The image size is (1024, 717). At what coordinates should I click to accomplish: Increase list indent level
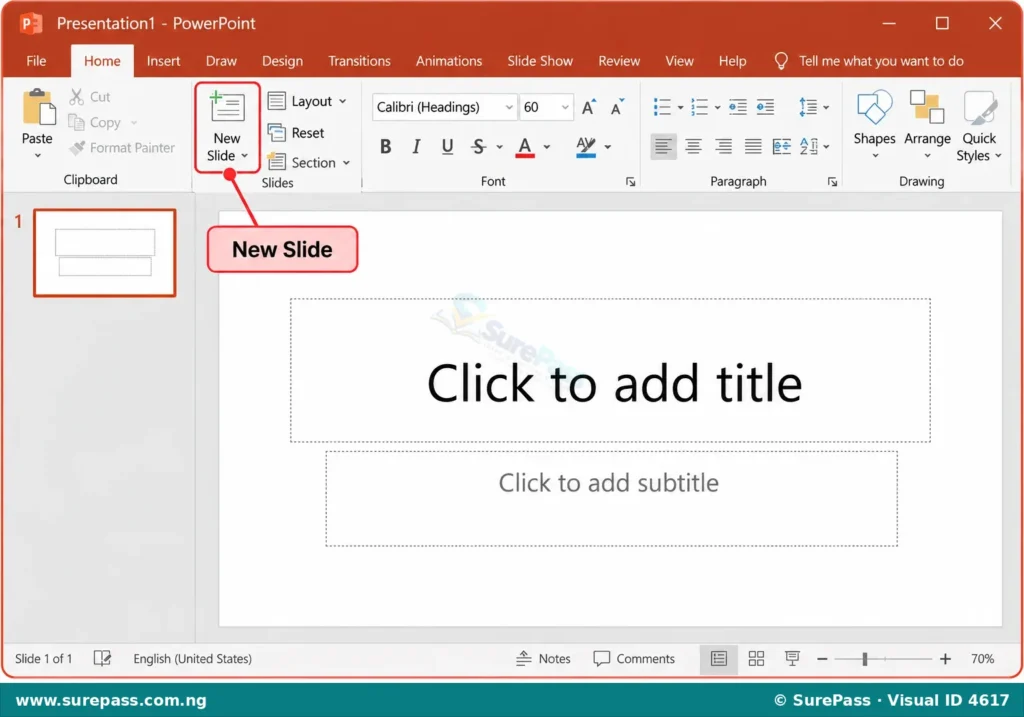point(765,107)
